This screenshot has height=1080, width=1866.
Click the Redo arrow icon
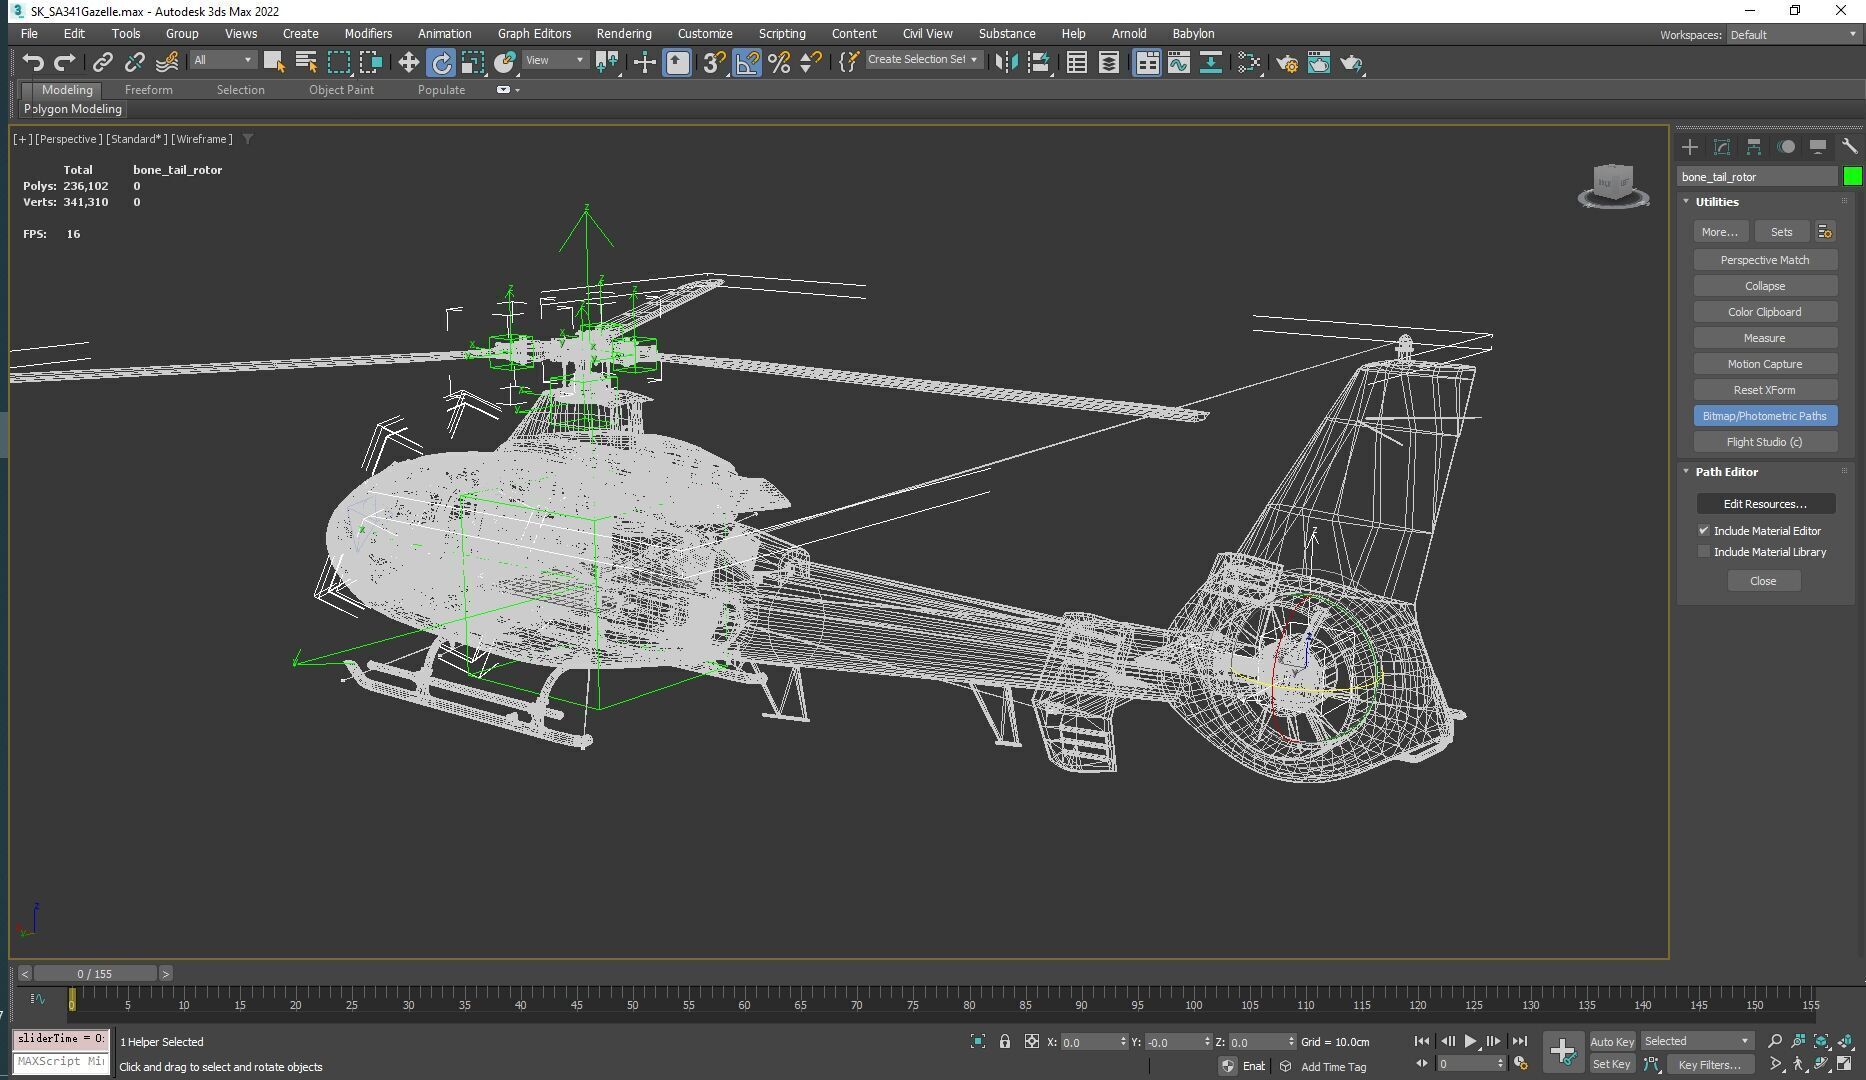pyautogui.click(x=65, y=62)
